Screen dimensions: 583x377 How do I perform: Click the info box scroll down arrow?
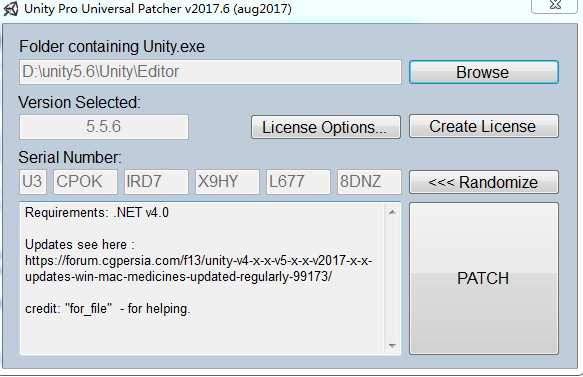392,346
